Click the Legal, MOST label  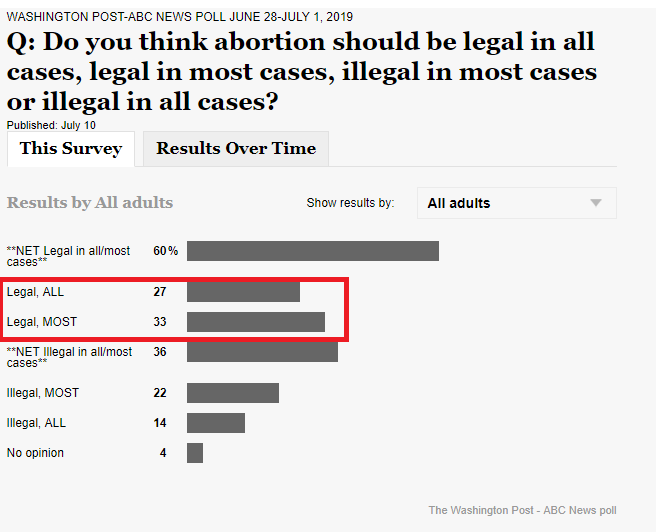tap(42, 322)
